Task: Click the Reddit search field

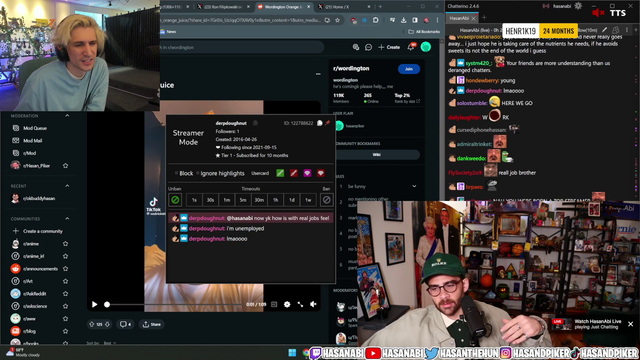Action: [x=242, y=47]
